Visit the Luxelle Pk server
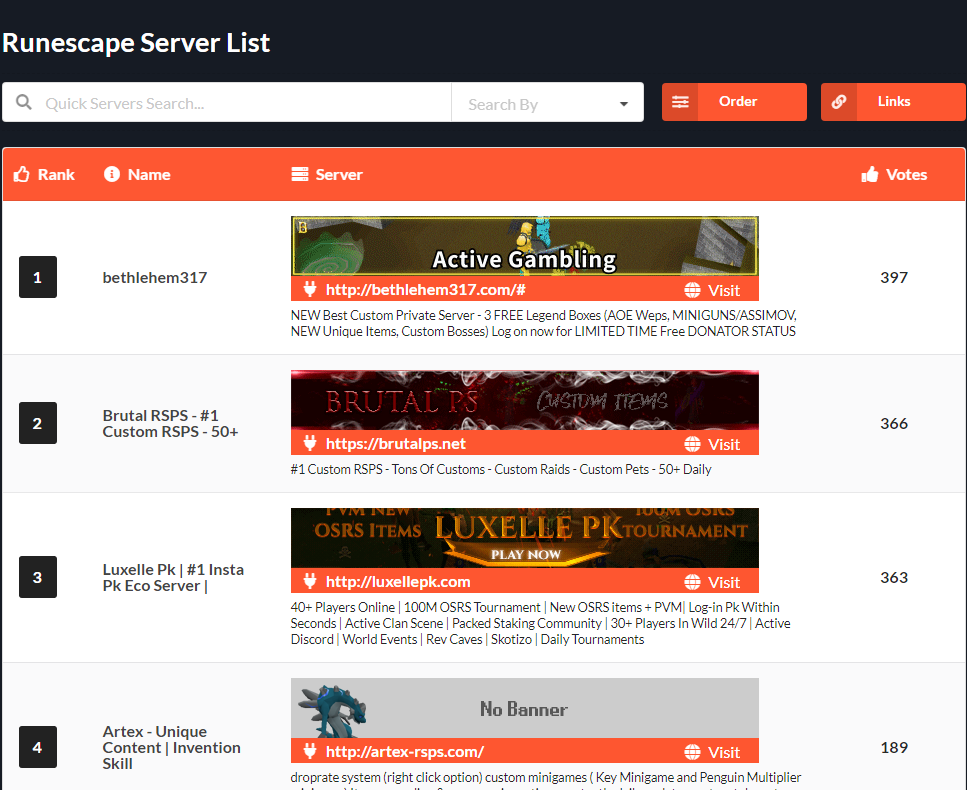The height and width of the screenshot is (790, 967). click(712, 582)
